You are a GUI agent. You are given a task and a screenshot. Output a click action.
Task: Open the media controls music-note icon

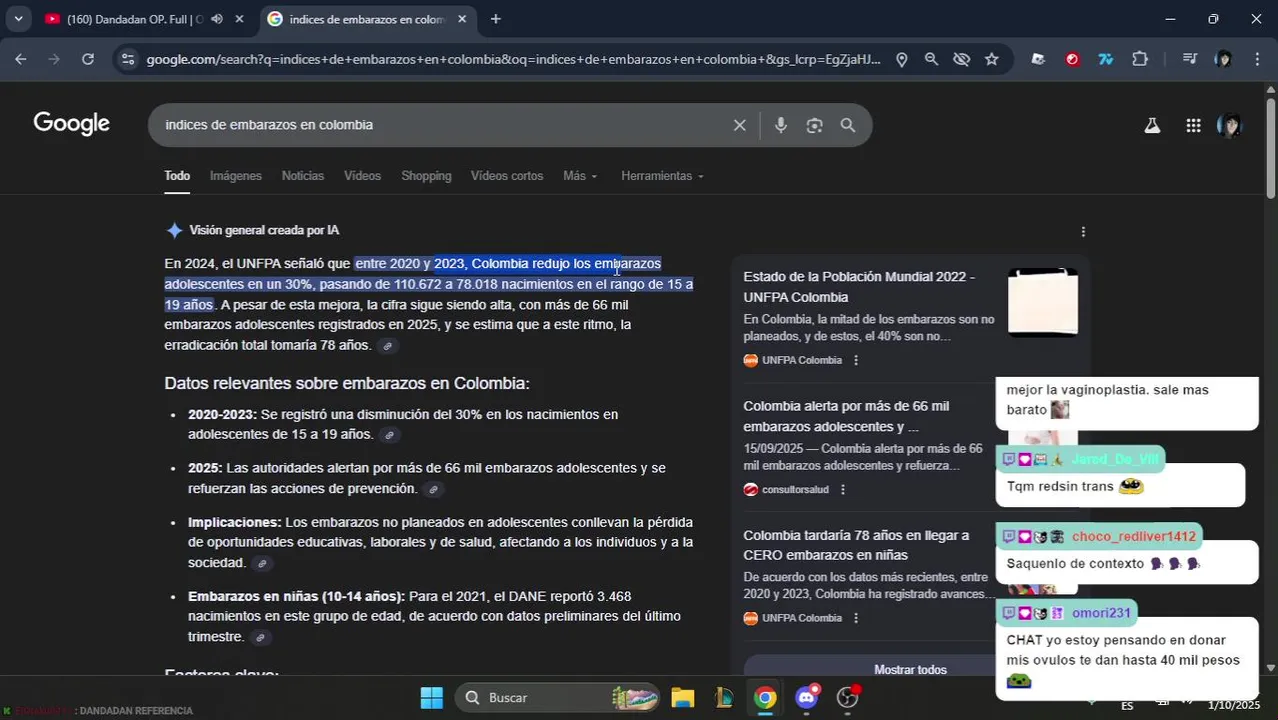(x=1189, y=59)
